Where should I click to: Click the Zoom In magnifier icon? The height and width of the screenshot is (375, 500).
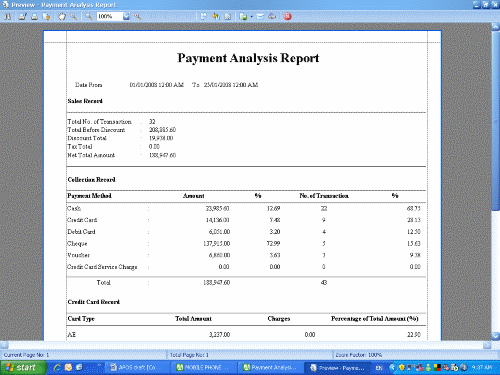coord(138,16)
